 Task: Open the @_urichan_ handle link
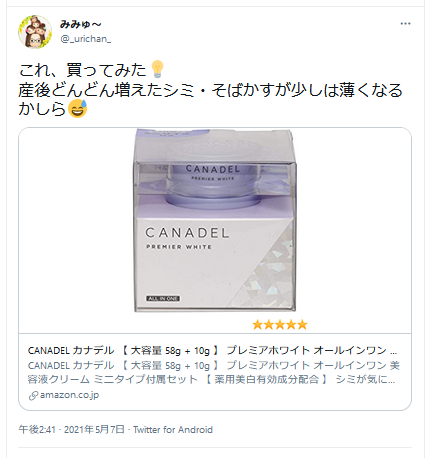pyautogui.click(x=85, y=39)
